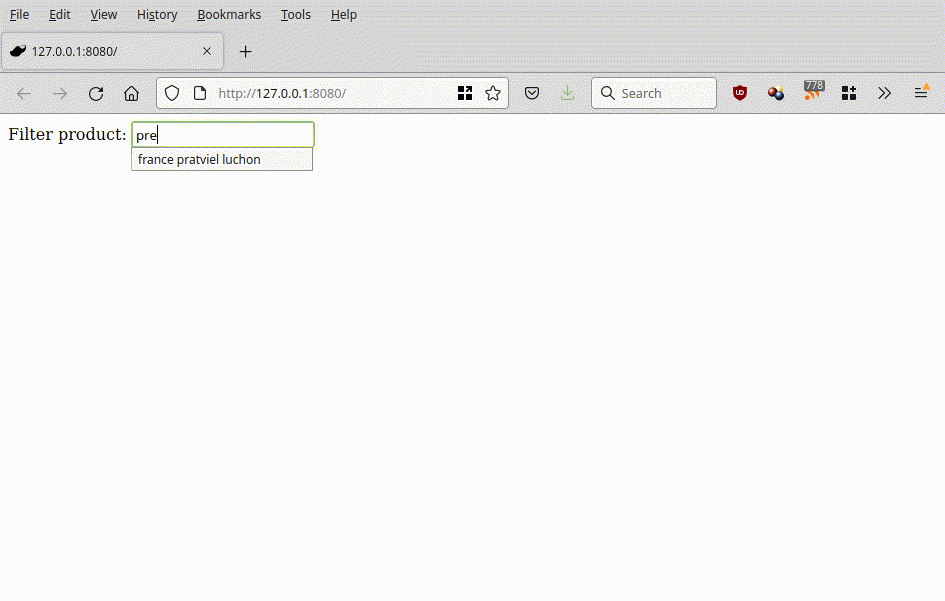Open tracking protection shield info
Screen dimensions: 945x601
(x=172, y=93)
